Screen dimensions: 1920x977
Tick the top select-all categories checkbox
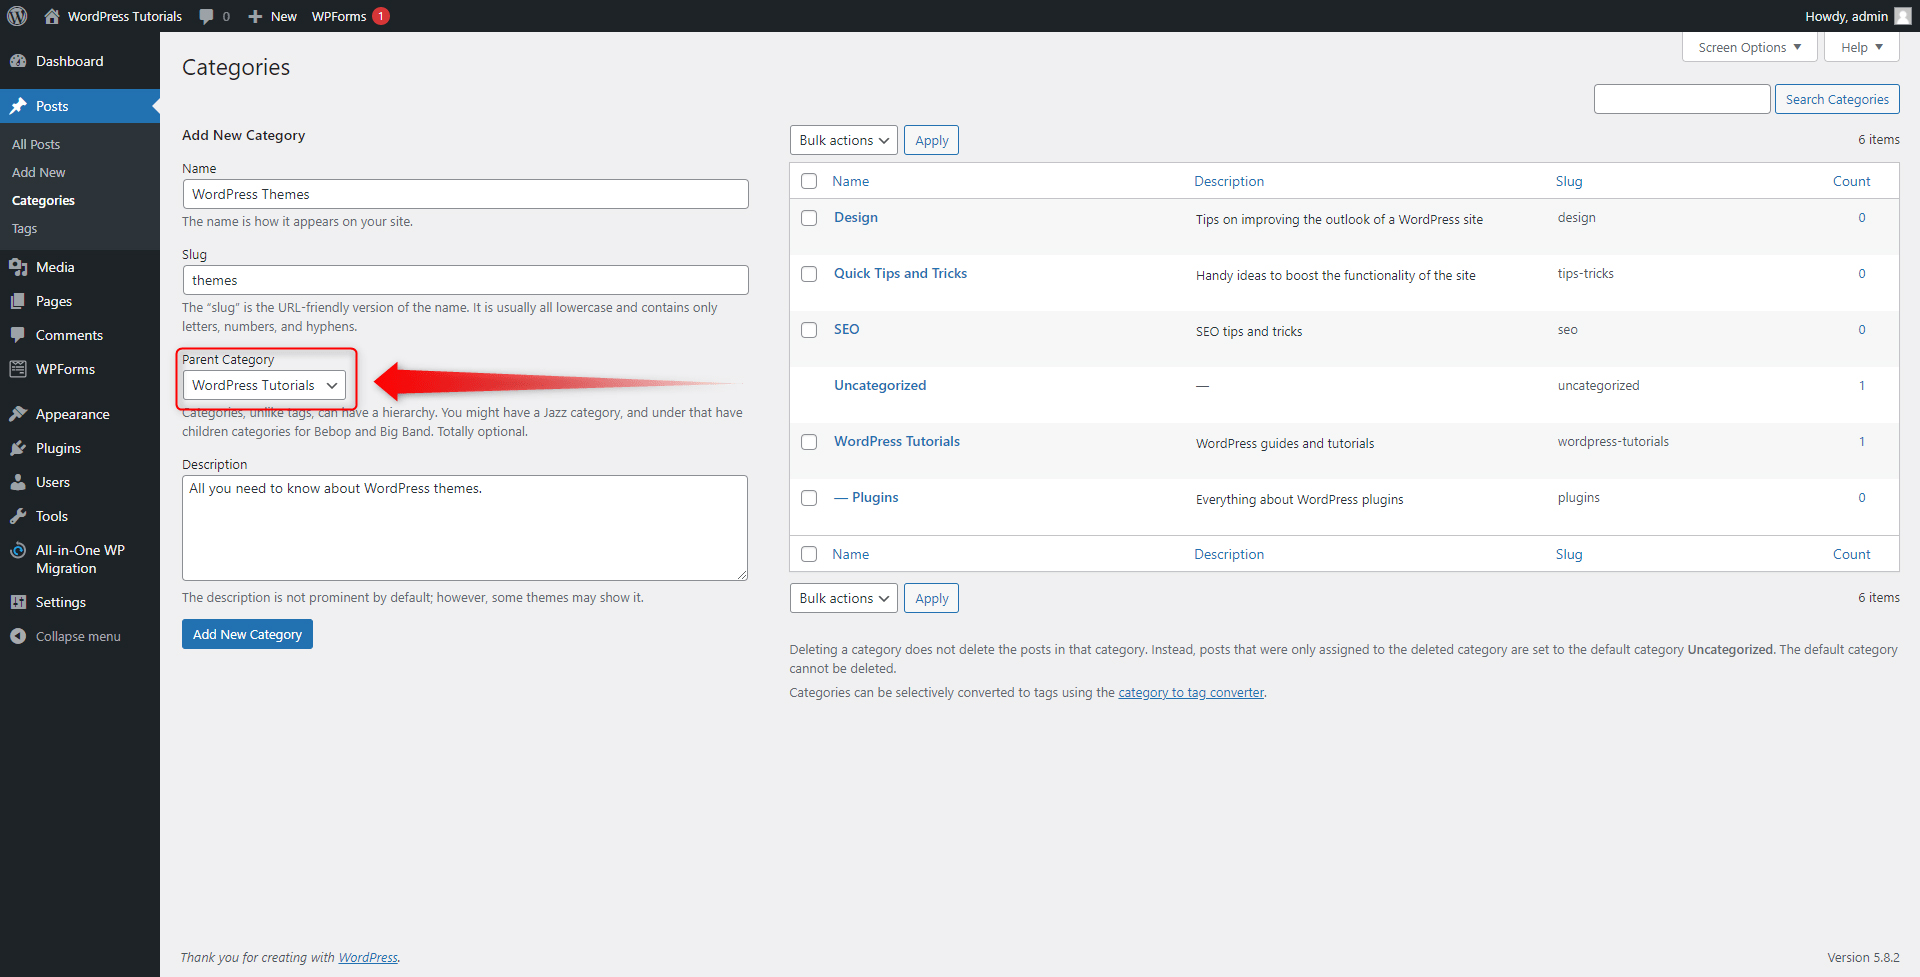click(x=809, y=181)
